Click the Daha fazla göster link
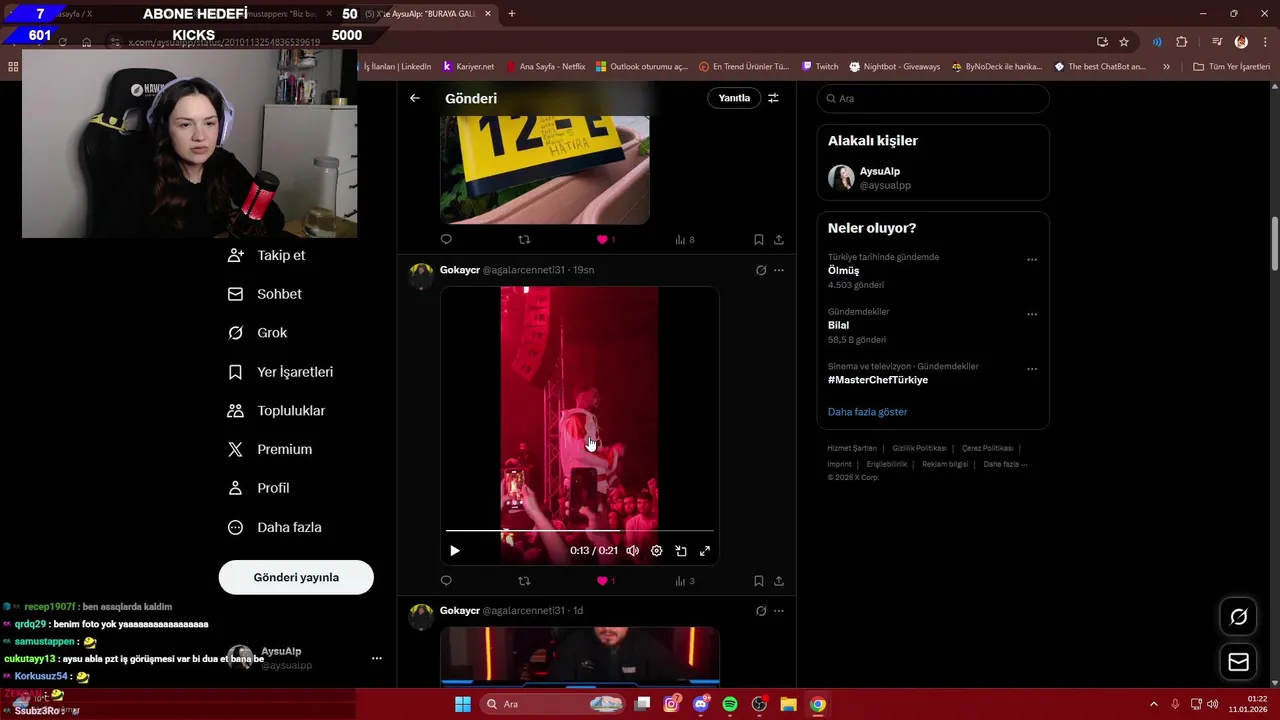Screen dimensions: 1280x720 [867, 412]
